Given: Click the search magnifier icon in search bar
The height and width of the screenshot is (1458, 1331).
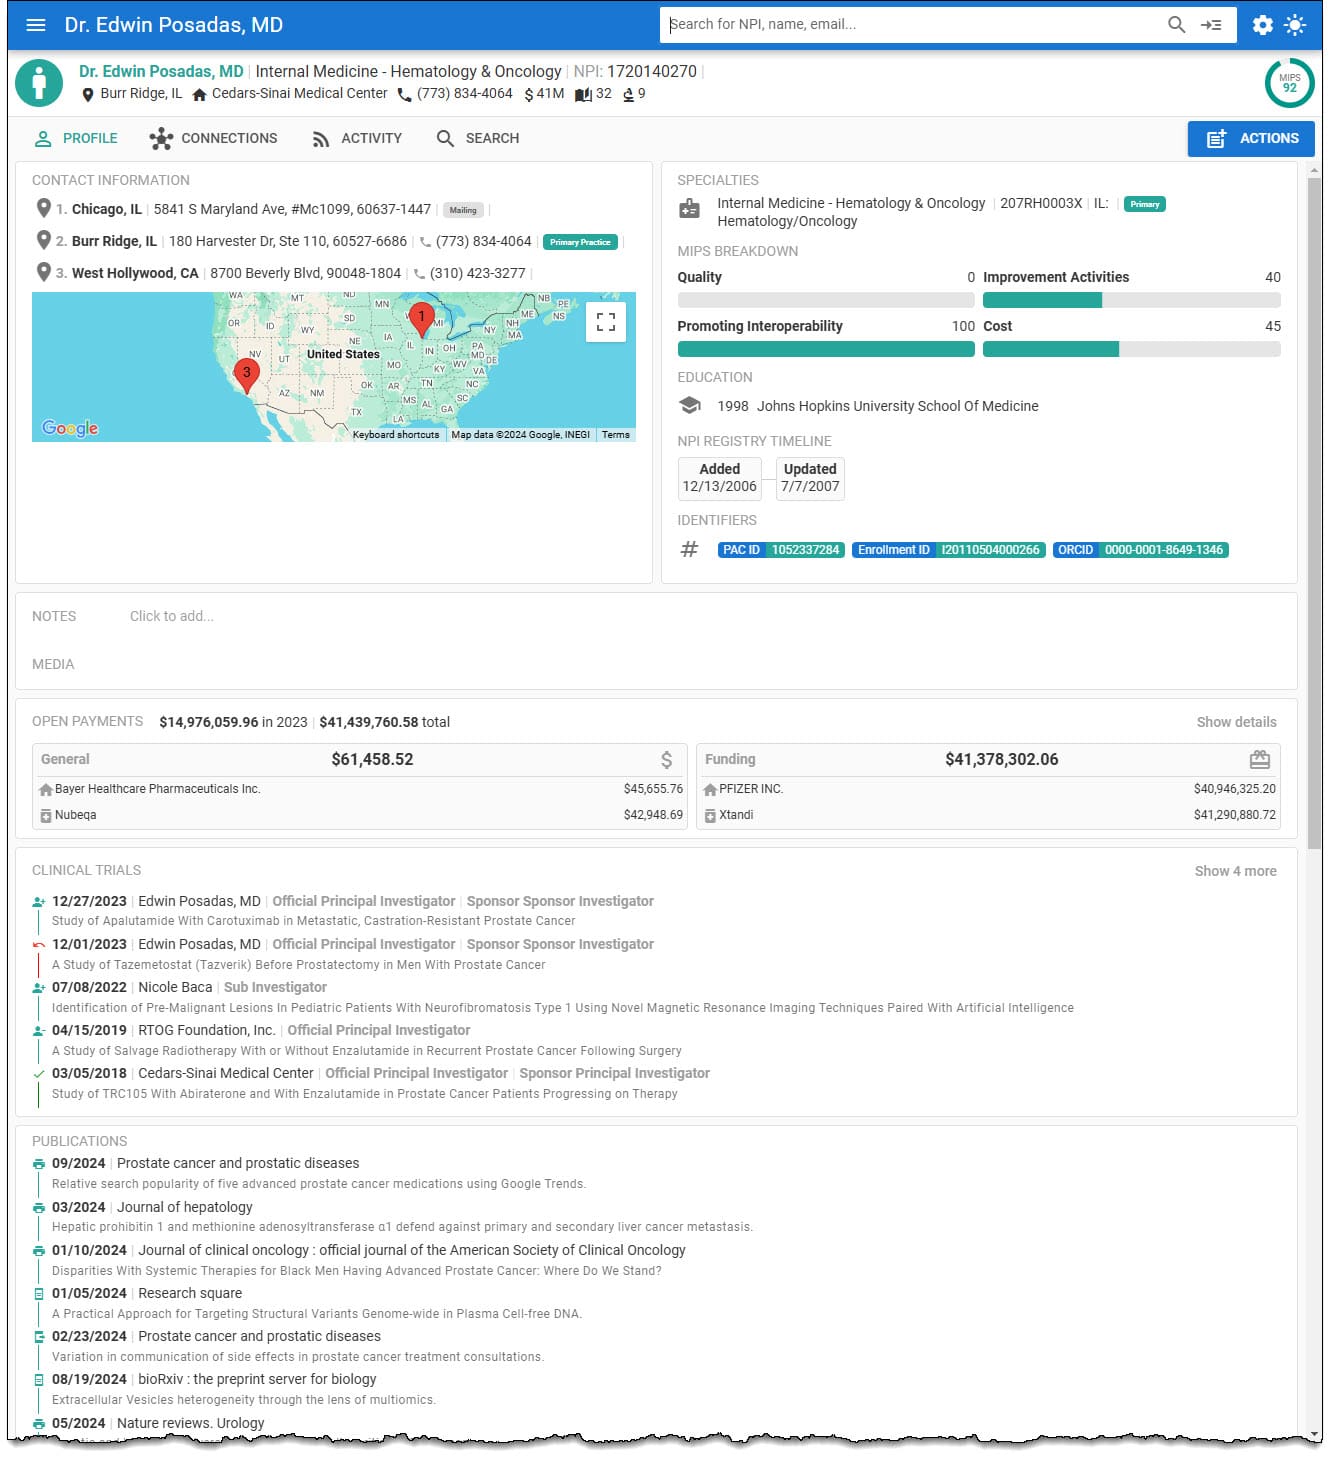Looking at the screenshot, I should 1176,25.
